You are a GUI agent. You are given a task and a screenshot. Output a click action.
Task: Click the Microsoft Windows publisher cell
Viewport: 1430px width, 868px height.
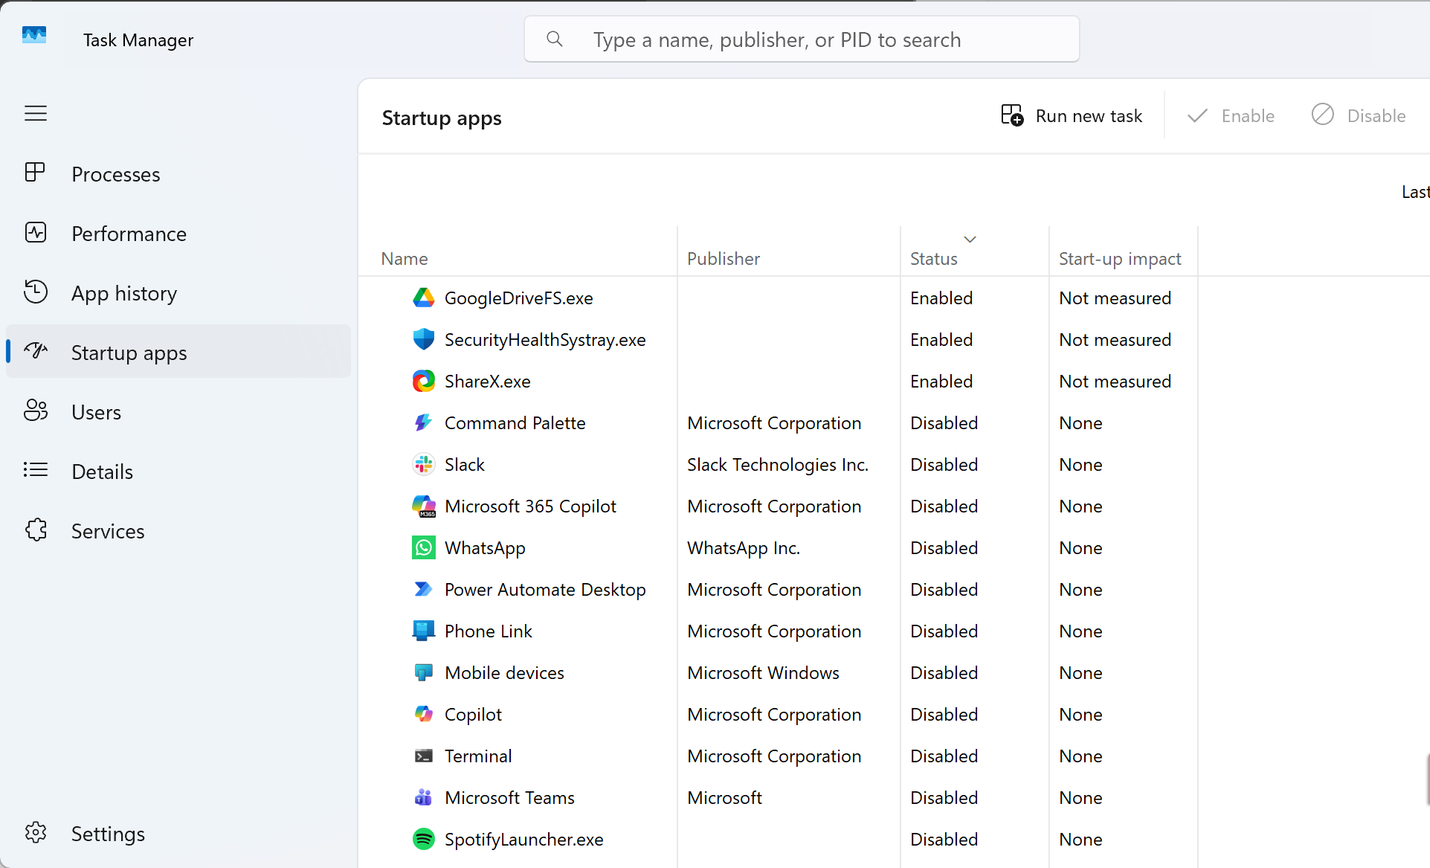763,673
